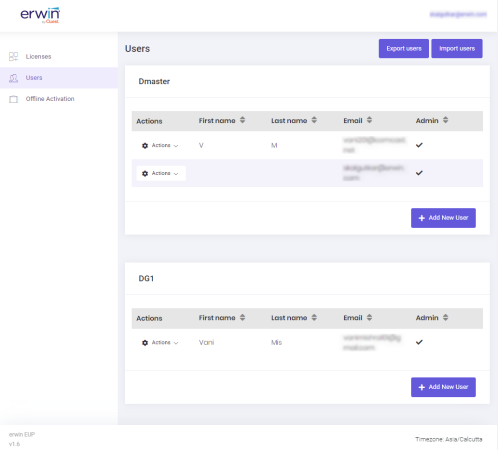Viewport: 498px width, 450px height.
Task: Click the Export users button
Action: [404, 49]
